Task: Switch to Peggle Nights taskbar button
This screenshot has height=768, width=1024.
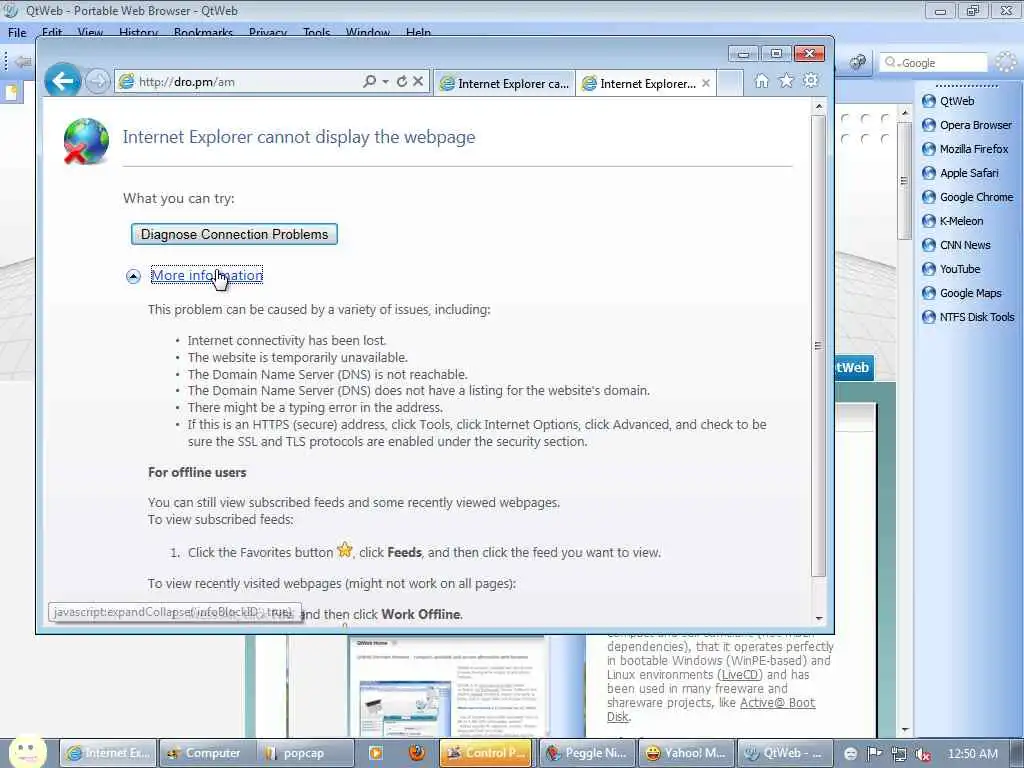Action: pos(586,753)
